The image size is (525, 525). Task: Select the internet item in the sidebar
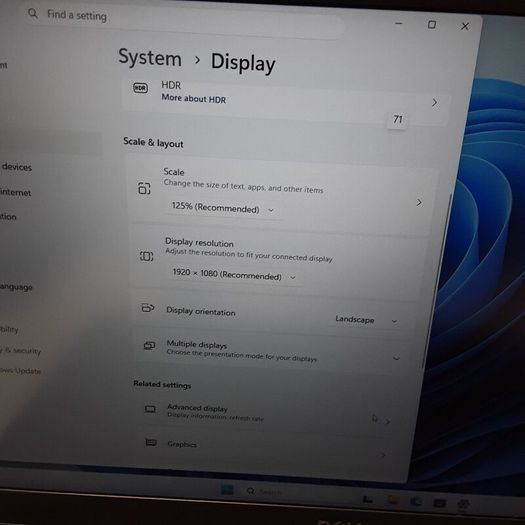[15, 192]
